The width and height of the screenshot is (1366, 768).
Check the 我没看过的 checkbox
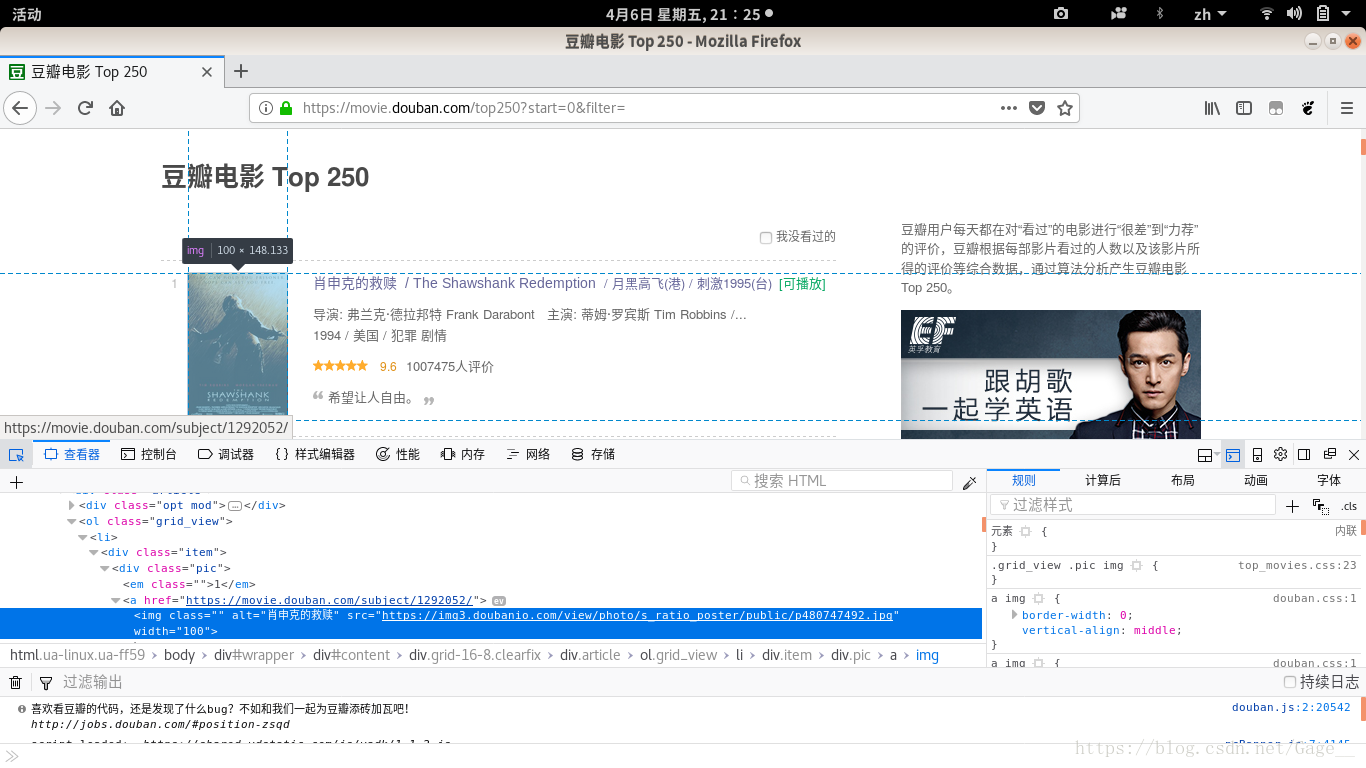[766, 238]
